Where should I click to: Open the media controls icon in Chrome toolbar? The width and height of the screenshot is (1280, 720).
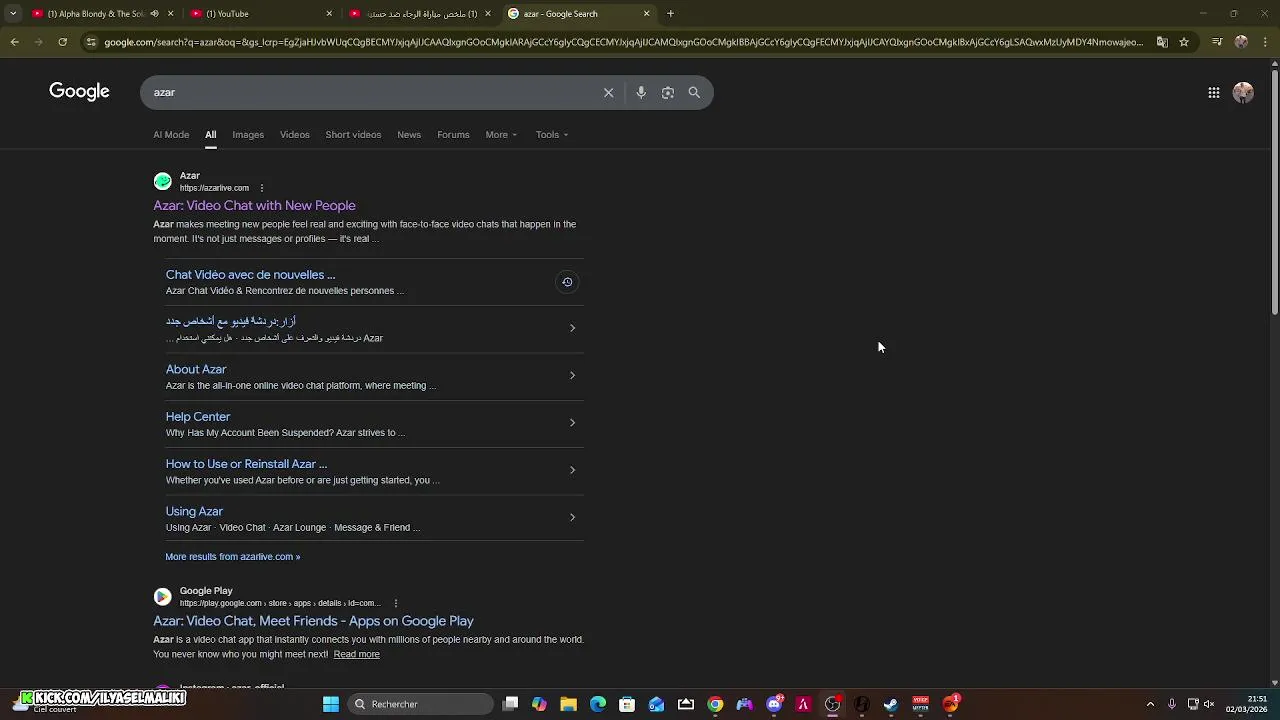(x=1217, y=42)
